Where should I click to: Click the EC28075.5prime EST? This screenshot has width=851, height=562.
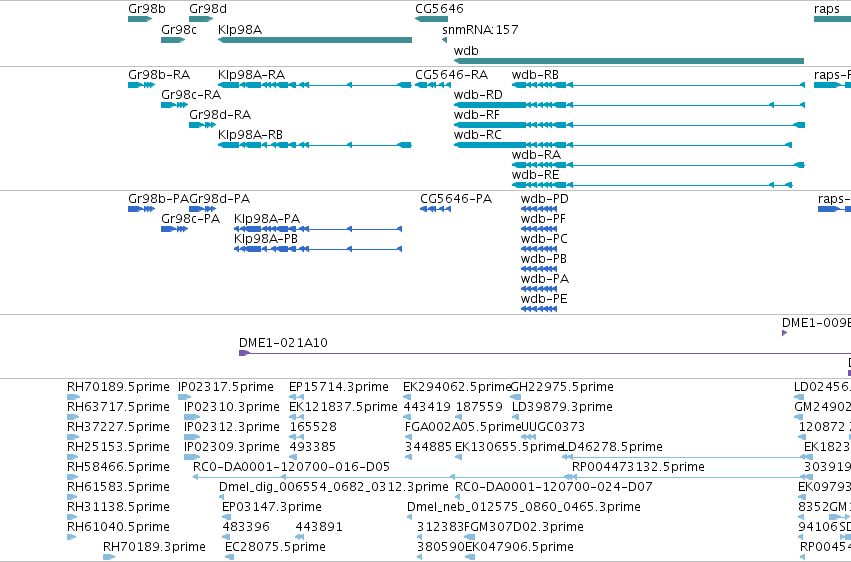231,558
